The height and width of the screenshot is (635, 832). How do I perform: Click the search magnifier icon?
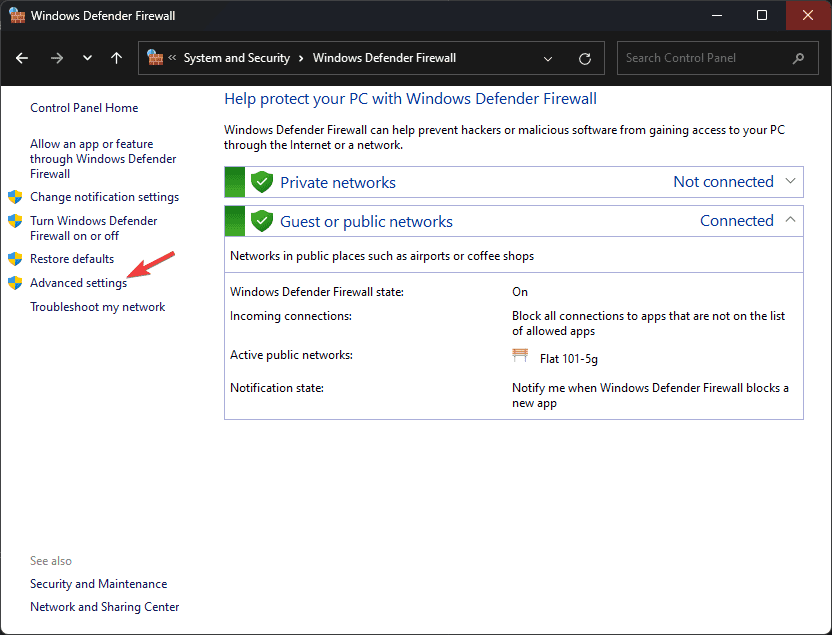coord(798,58)
